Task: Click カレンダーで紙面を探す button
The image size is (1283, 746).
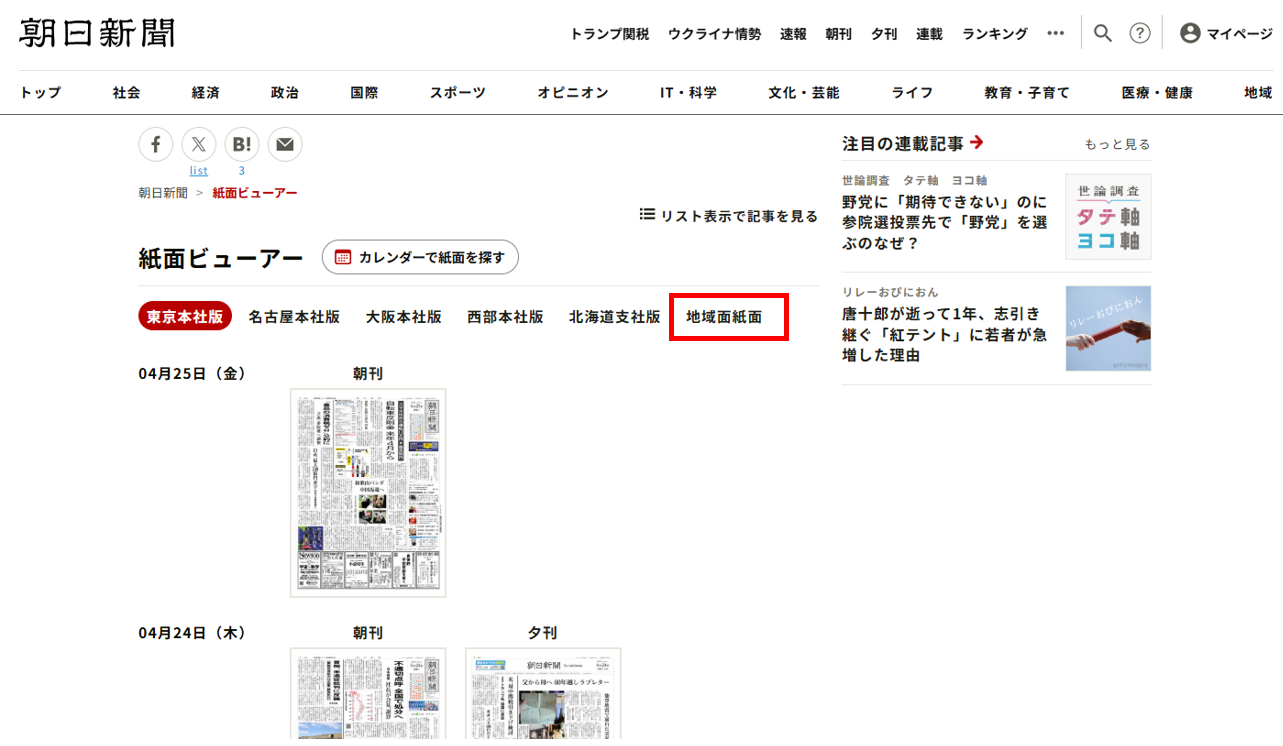Action: [x=420, y=257]
